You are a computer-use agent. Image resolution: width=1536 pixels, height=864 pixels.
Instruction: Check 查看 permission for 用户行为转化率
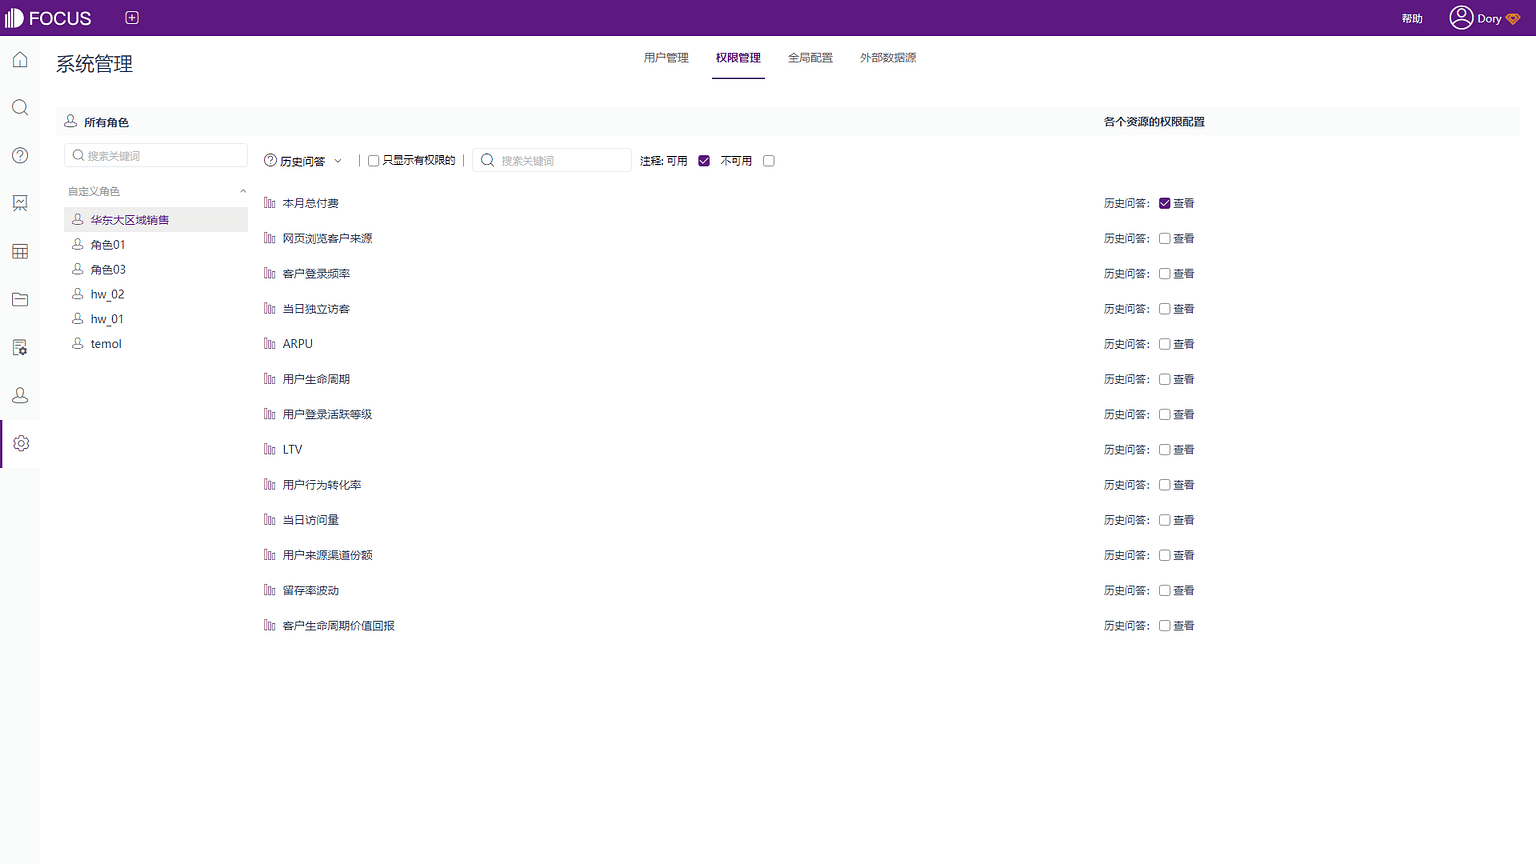pos(1164,485)
